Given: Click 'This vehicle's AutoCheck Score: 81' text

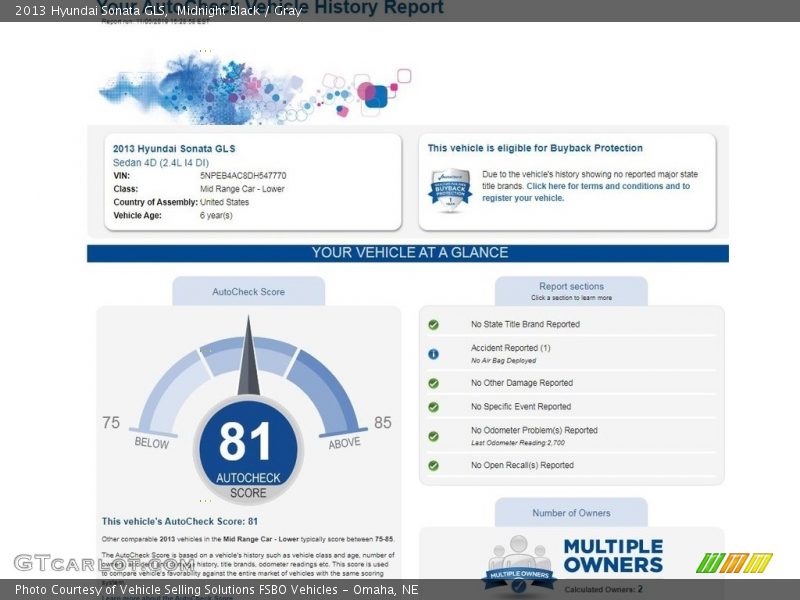Looking at the screenshot, I should tap(180, 521).
